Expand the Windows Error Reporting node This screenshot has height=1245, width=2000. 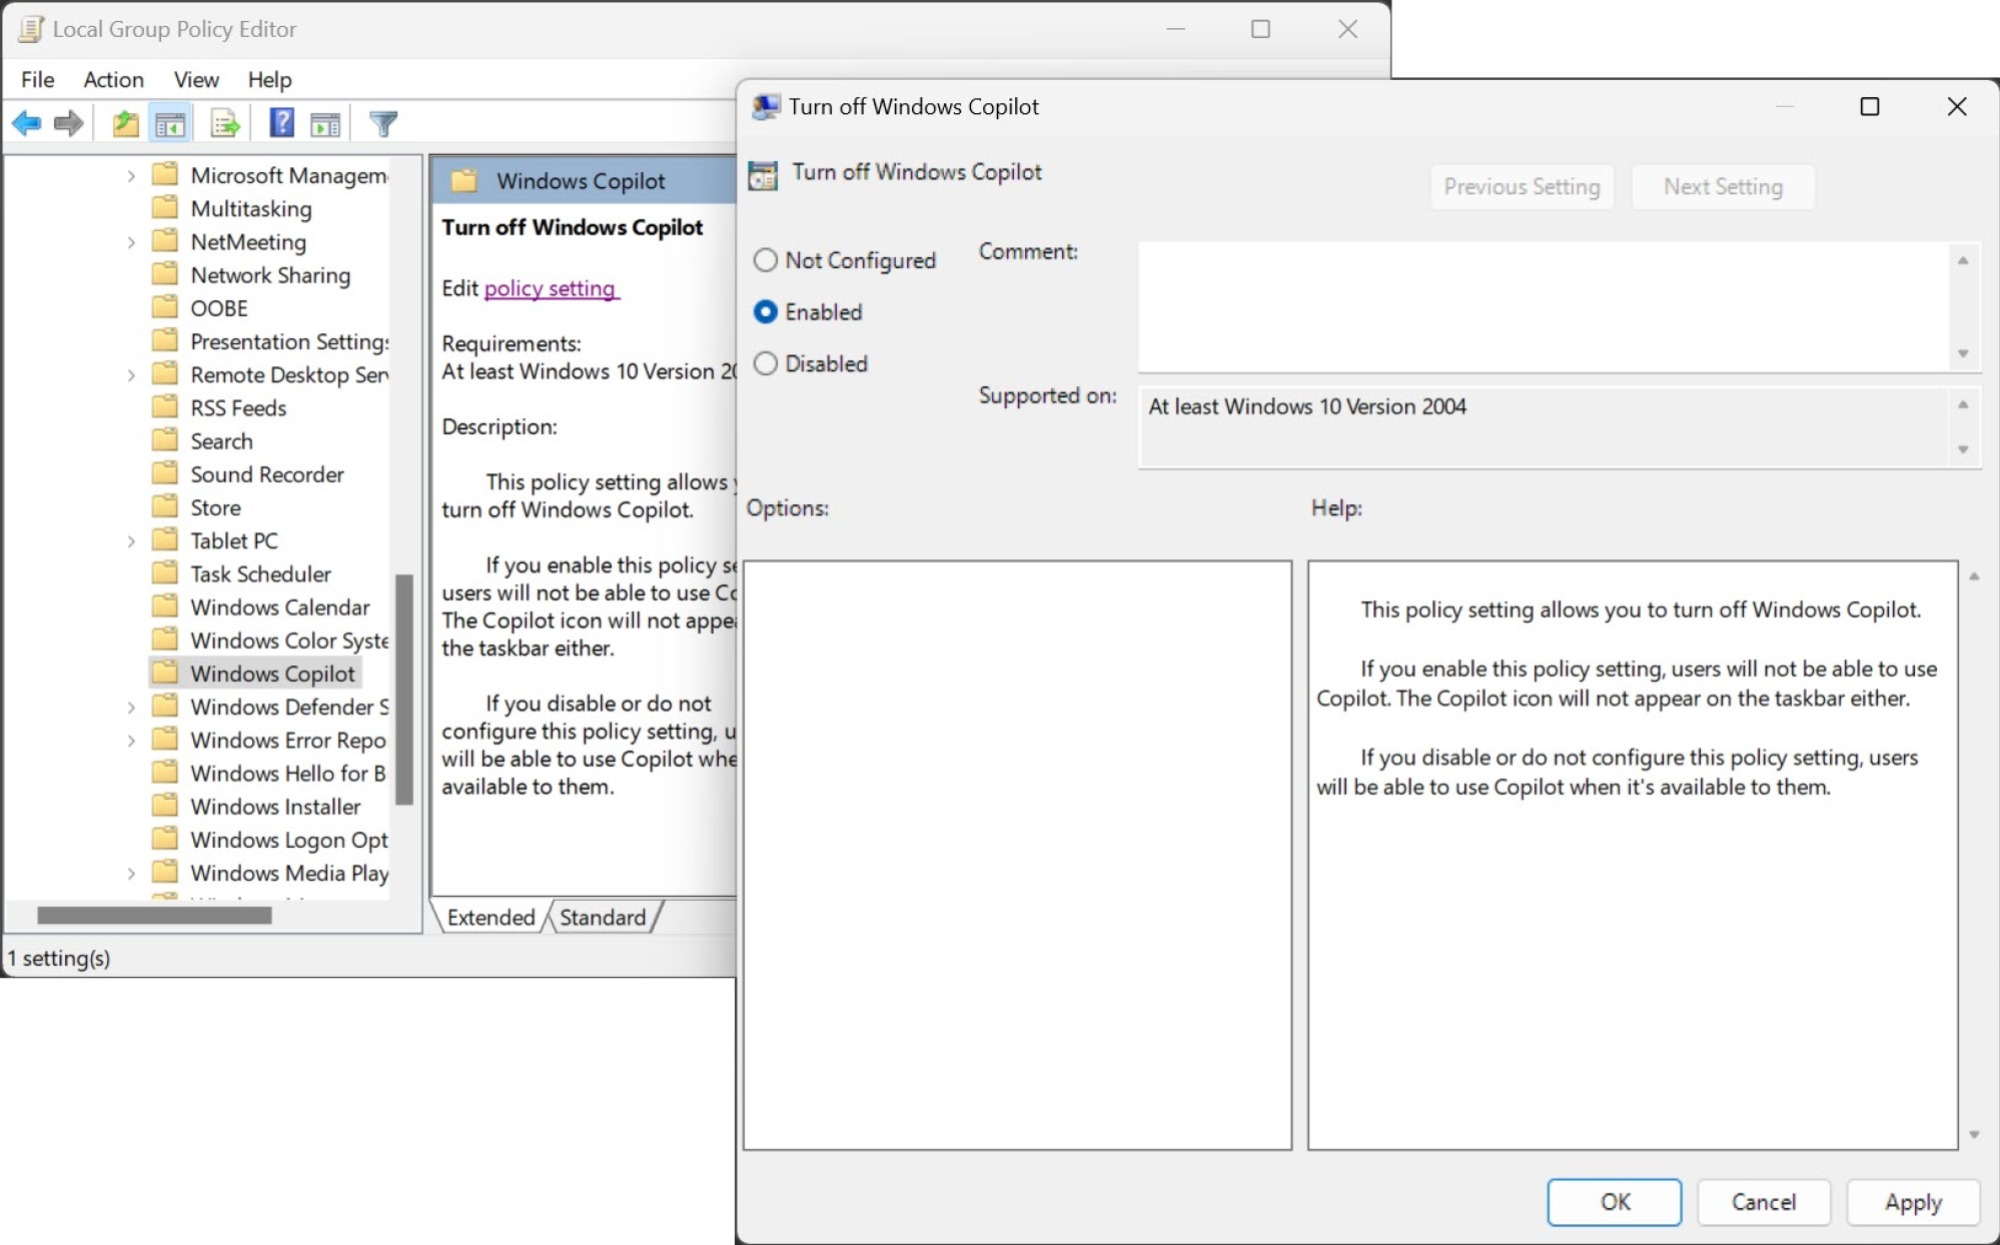[131, 740]
